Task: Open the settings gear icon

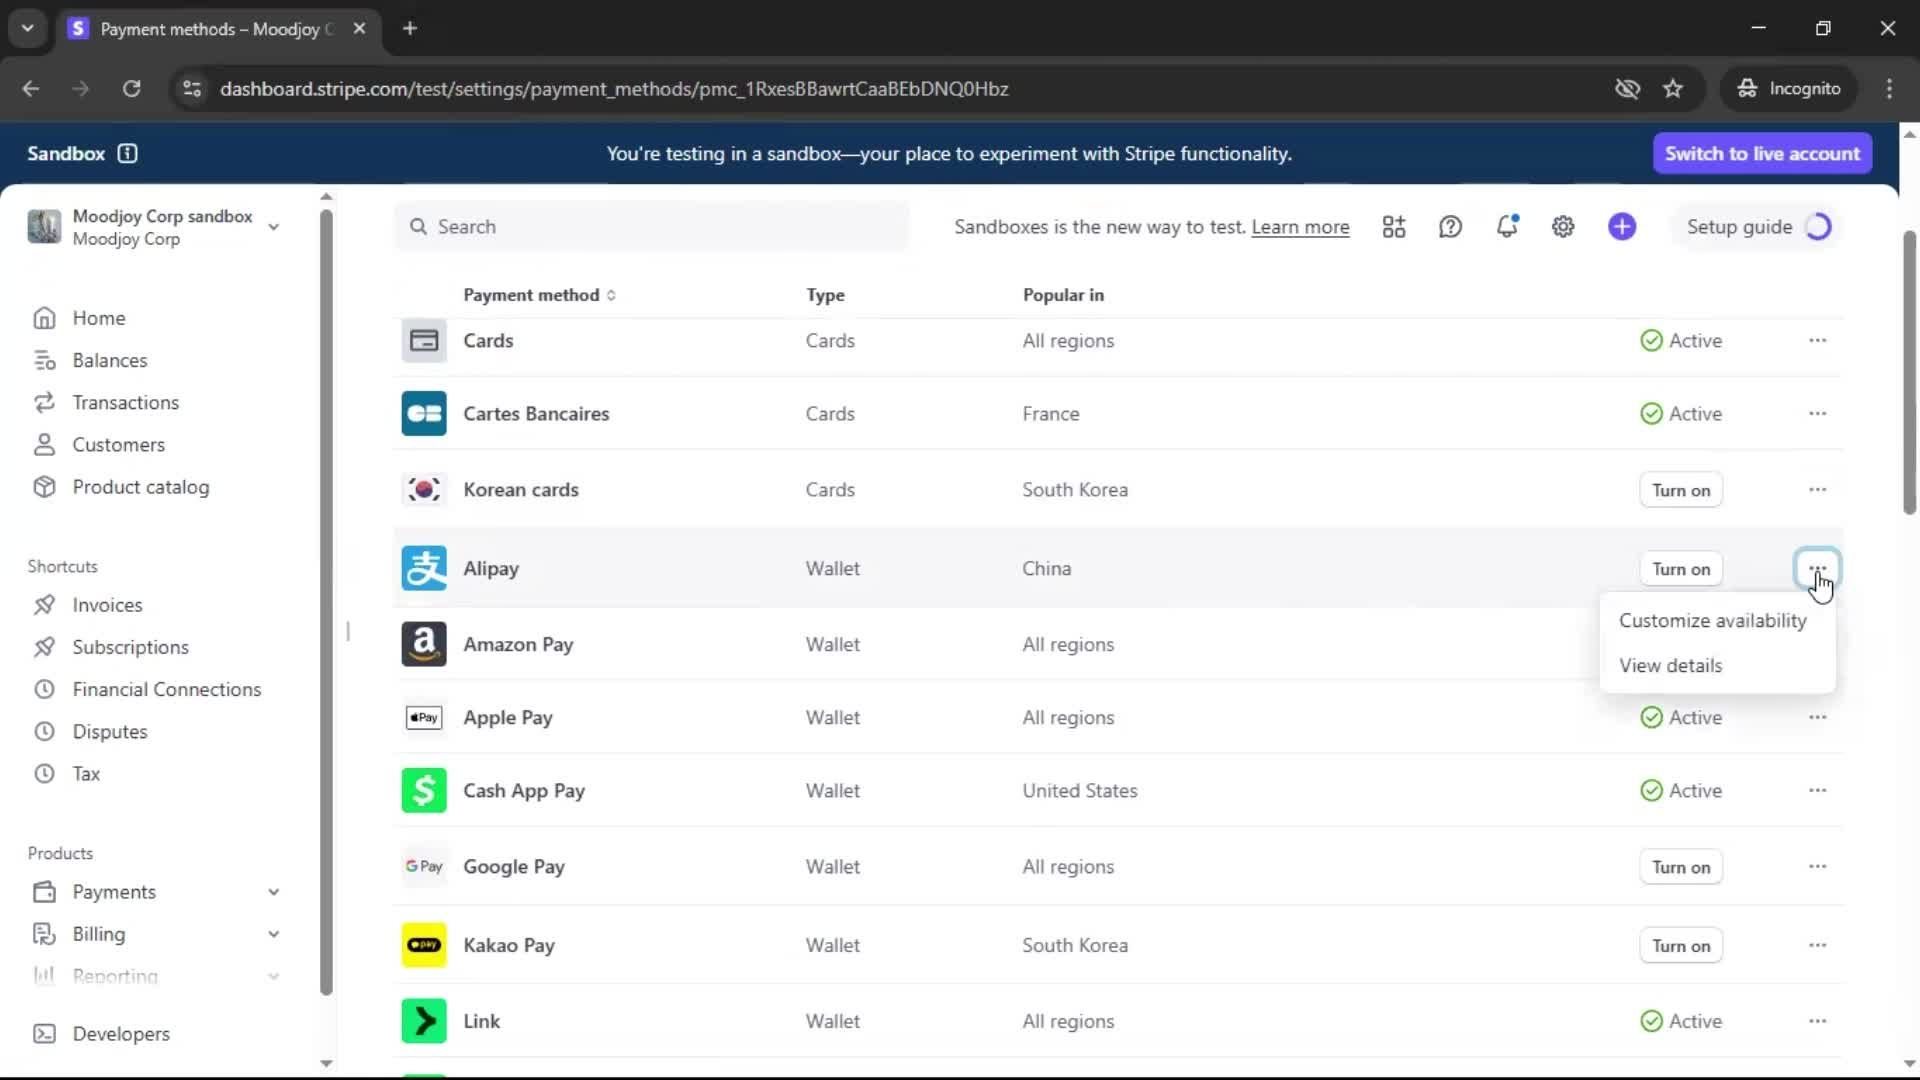Action: [x=1563, y=227]
